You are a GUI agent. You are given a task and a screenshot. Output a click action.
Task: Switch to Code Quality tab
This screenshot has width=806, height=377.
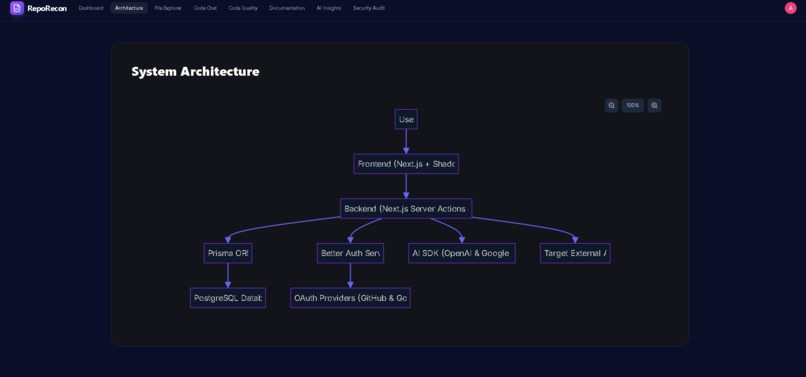(x=243, y=8)
